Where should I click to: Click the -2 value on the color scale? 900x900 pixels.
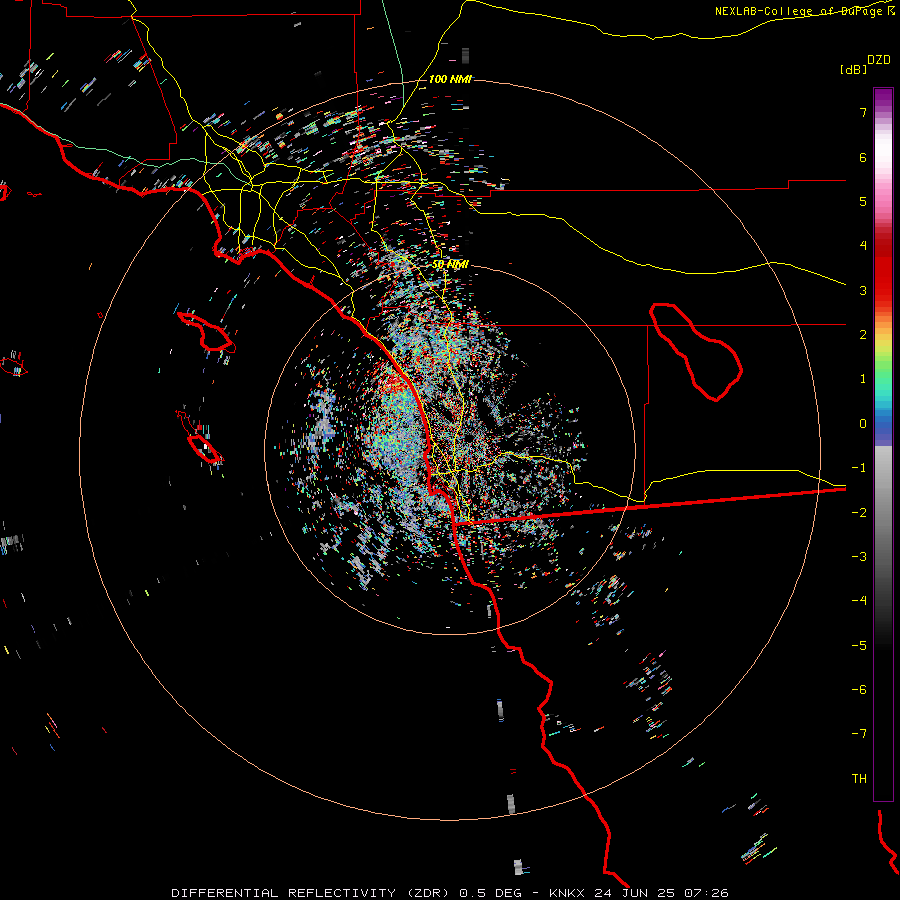(x=859, y=512)
